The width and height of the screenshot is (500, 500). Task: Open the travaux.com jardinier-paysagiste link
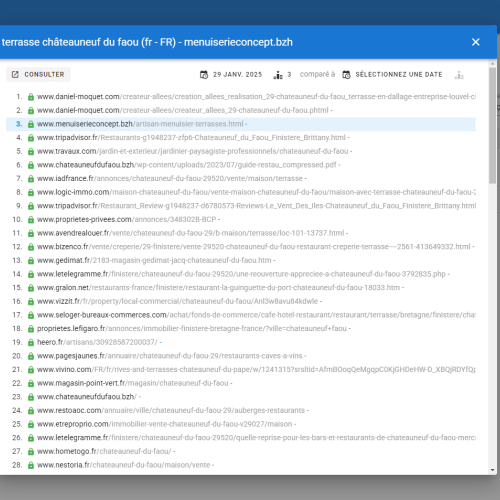click(192, 151)
